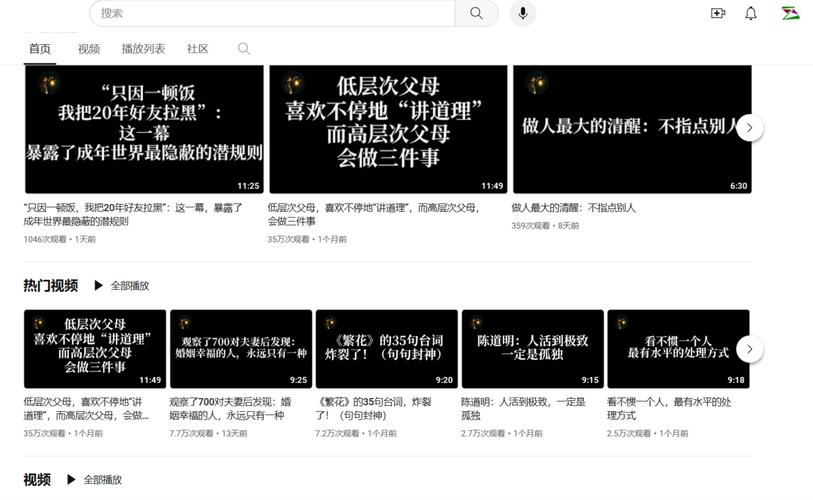
Task: Click text 2.7万次观看 · 1个月前
Action: coord(501,433)
